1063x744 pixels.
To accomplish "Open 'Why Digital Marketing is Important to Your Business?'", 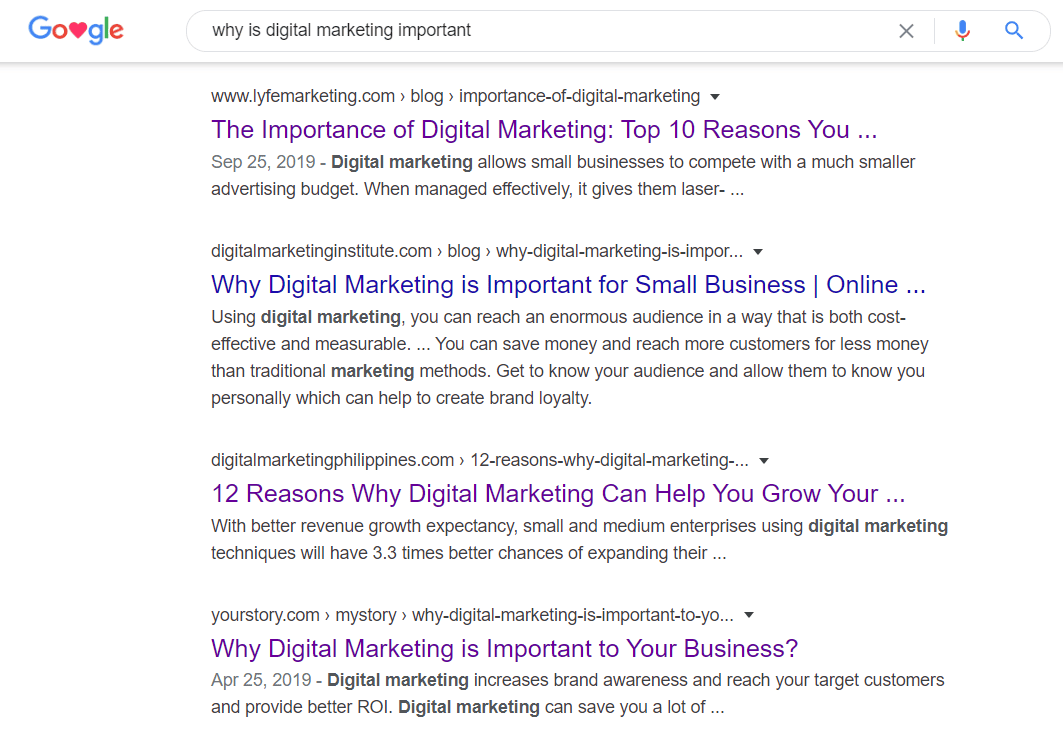I will (x=504, y=648).
